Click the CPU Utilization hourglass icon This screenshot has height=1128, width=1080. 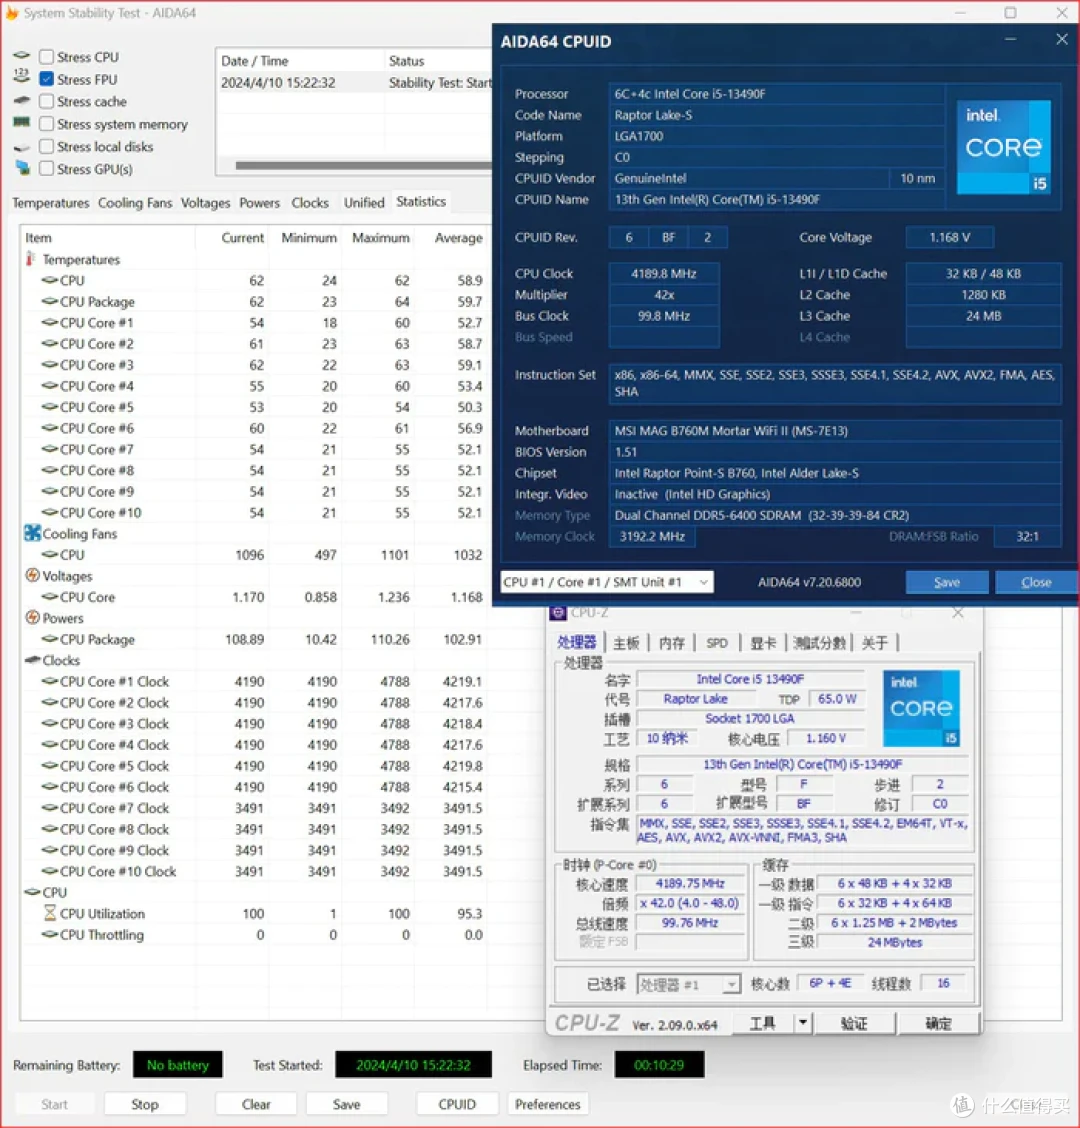click(x=50, y=913)
